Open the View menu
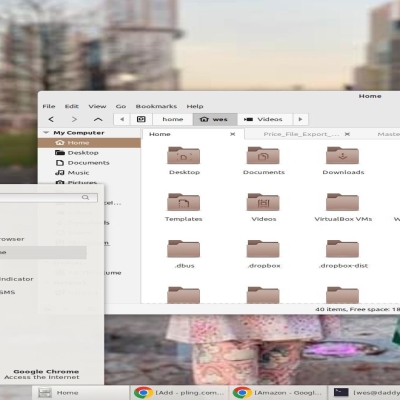Image resolution: width=400 pixels, height=400 pixels. [x=97, y=106]
